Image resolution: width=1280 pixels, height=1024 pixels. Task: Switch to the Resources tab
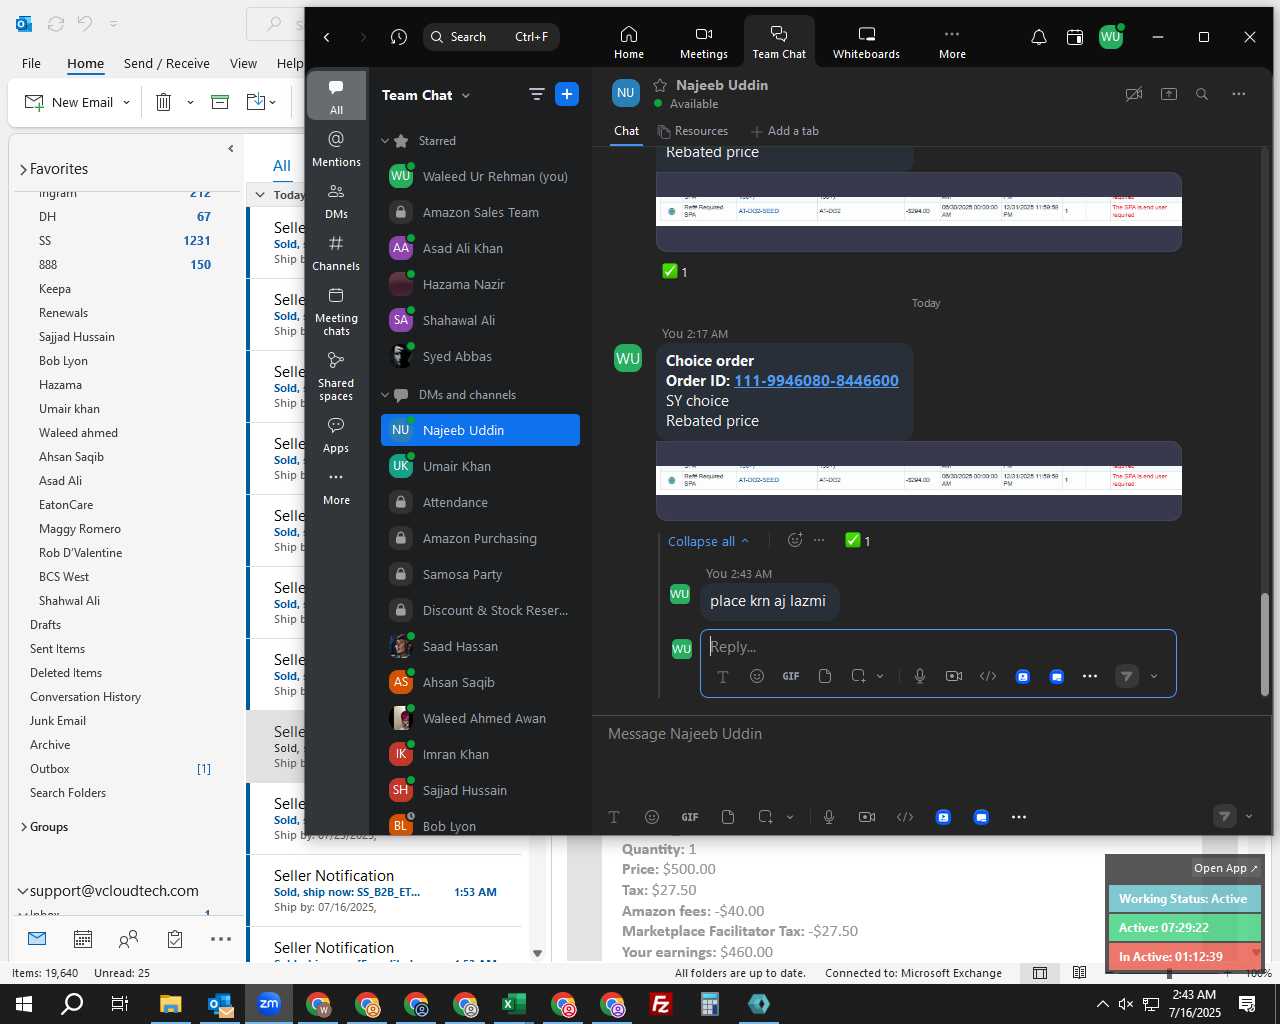point(693,131)
